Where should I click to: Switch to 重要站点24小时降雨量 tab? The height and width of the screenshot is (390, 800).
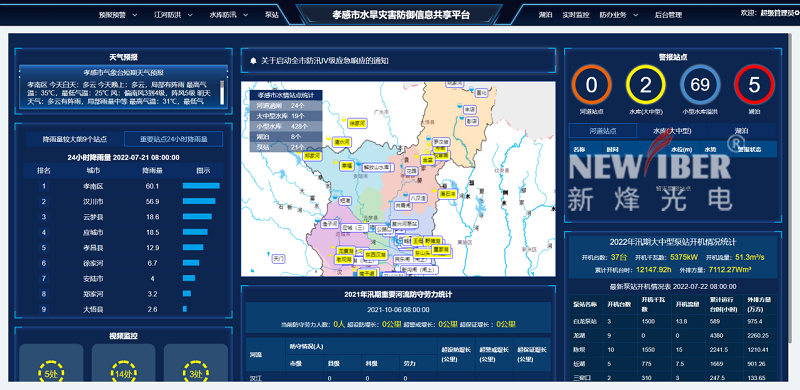pos(173,139)
